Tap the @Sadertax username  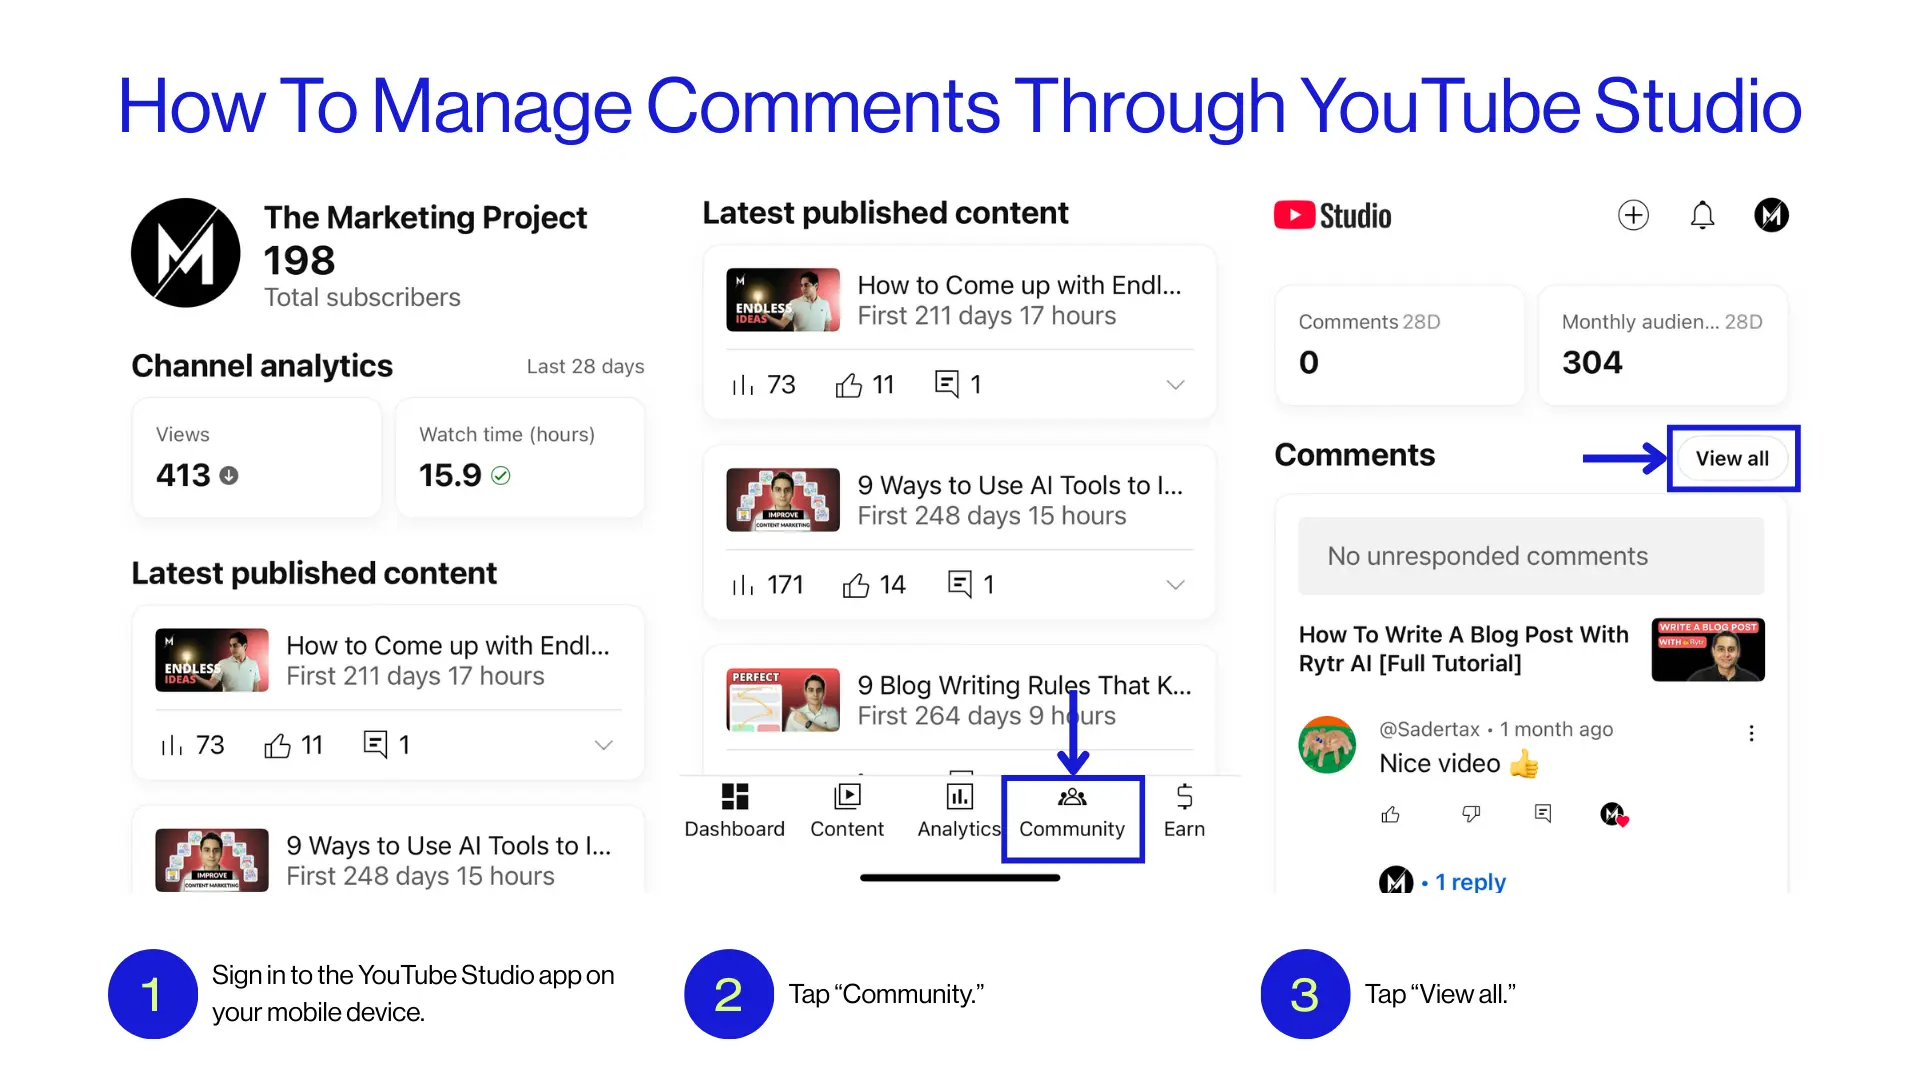click(x=1429, y=730)
